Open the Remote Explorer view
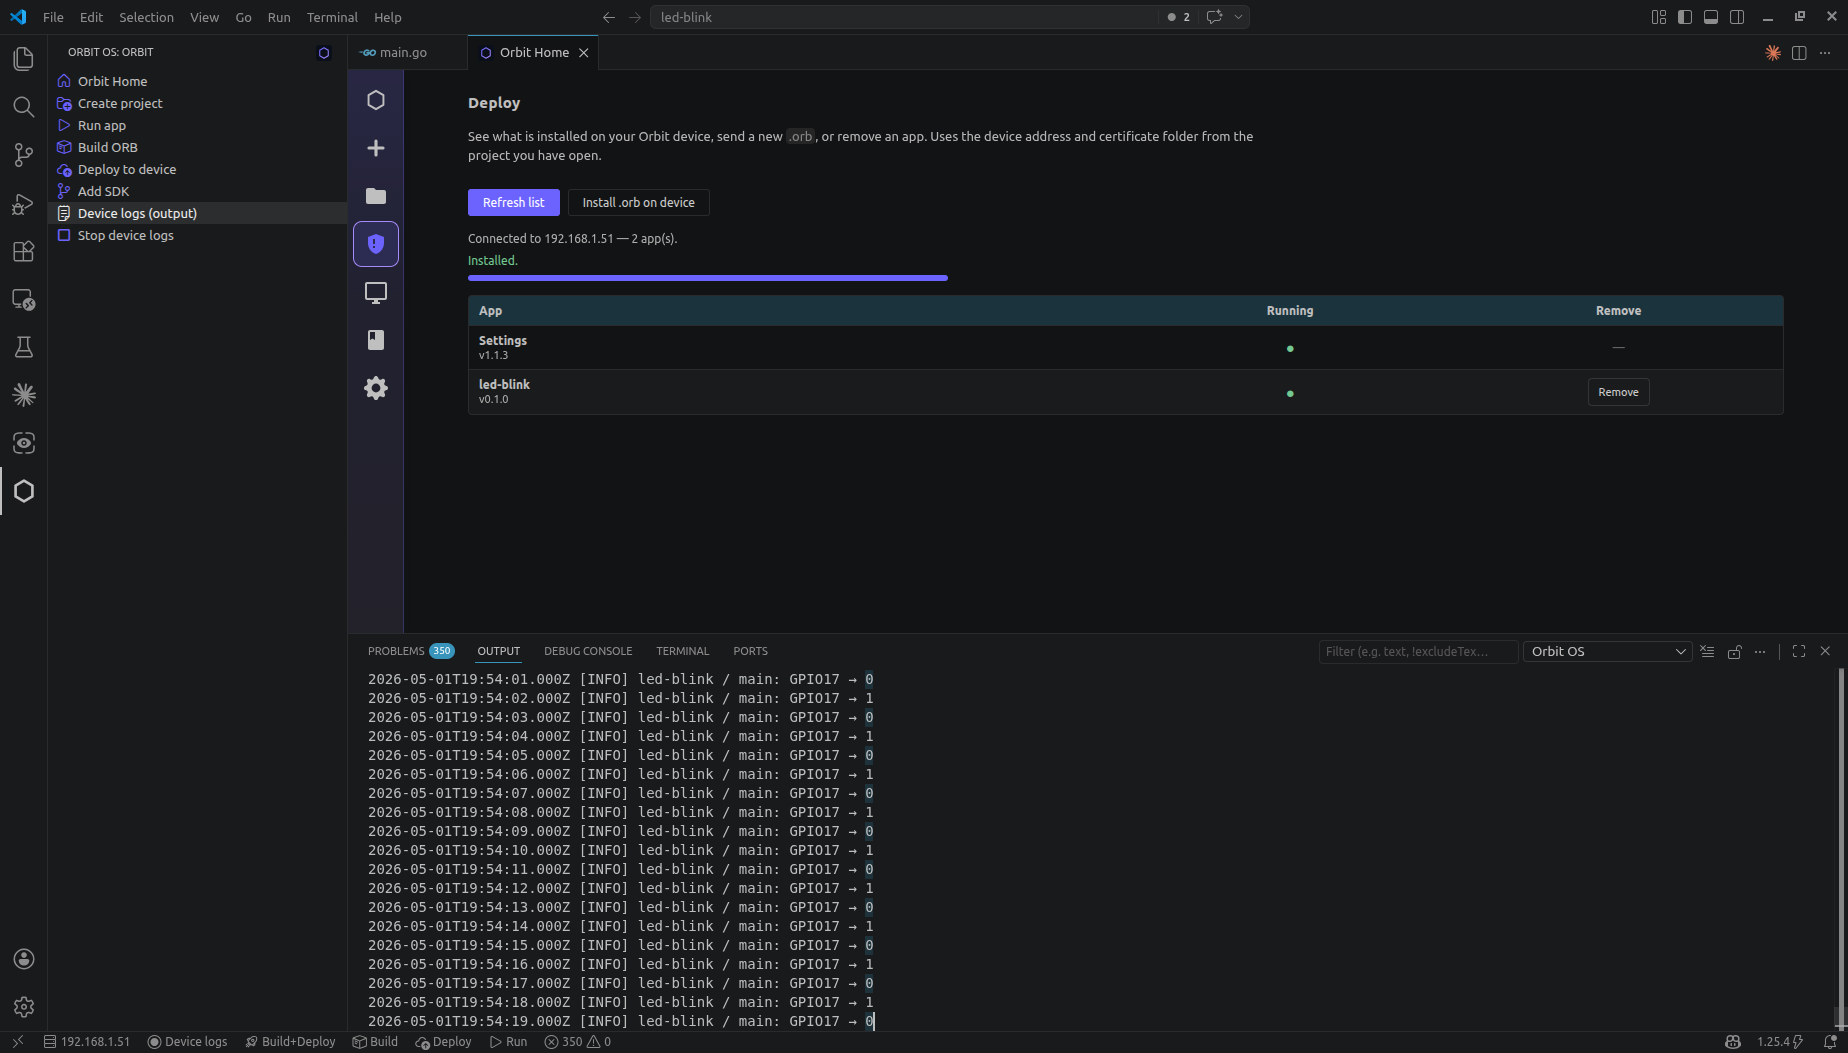Image resolution: width=1848 pixels, height=1053 pixels. click(23, 299)
